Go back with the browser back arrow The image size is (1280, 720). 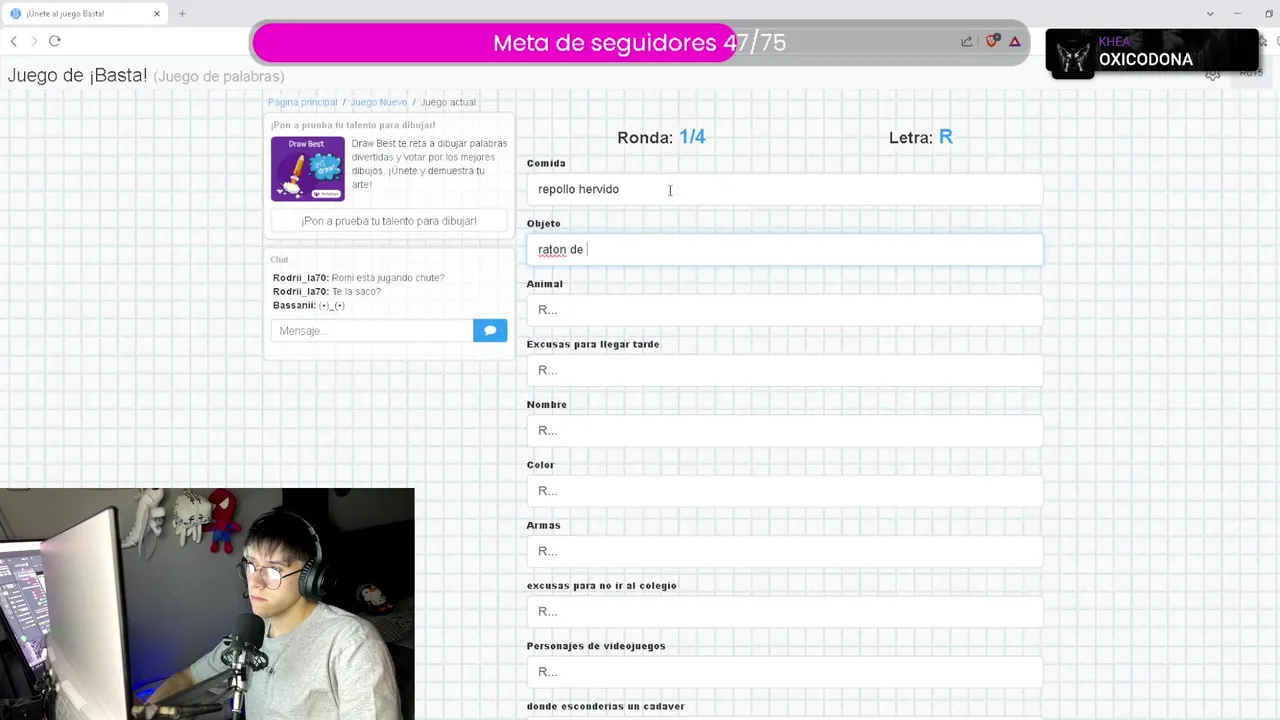13,41
